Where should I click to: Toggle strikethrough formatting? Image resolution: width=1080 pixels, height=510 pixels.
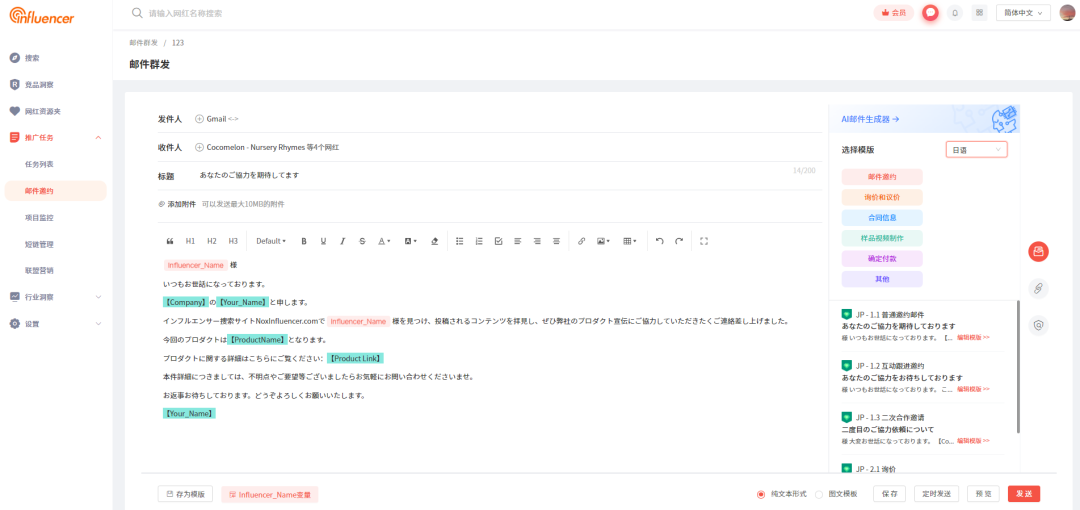tap(362, 241)
